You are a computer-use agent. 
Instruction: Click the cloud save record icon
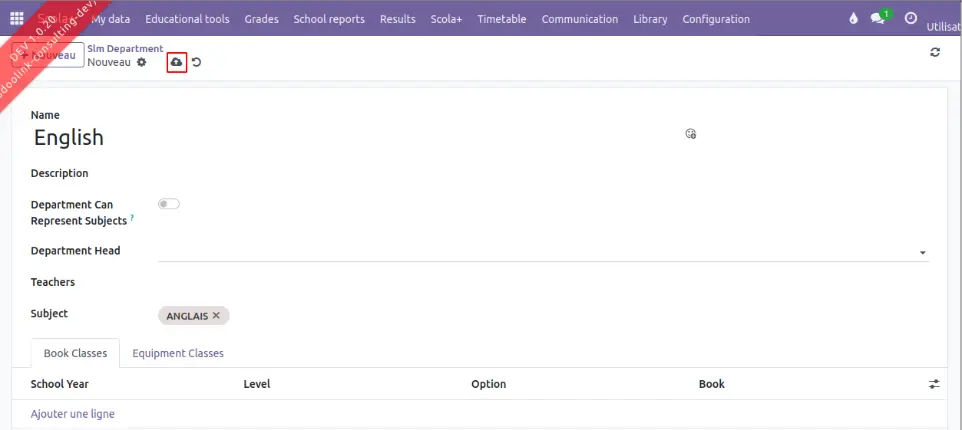[177, 62]
